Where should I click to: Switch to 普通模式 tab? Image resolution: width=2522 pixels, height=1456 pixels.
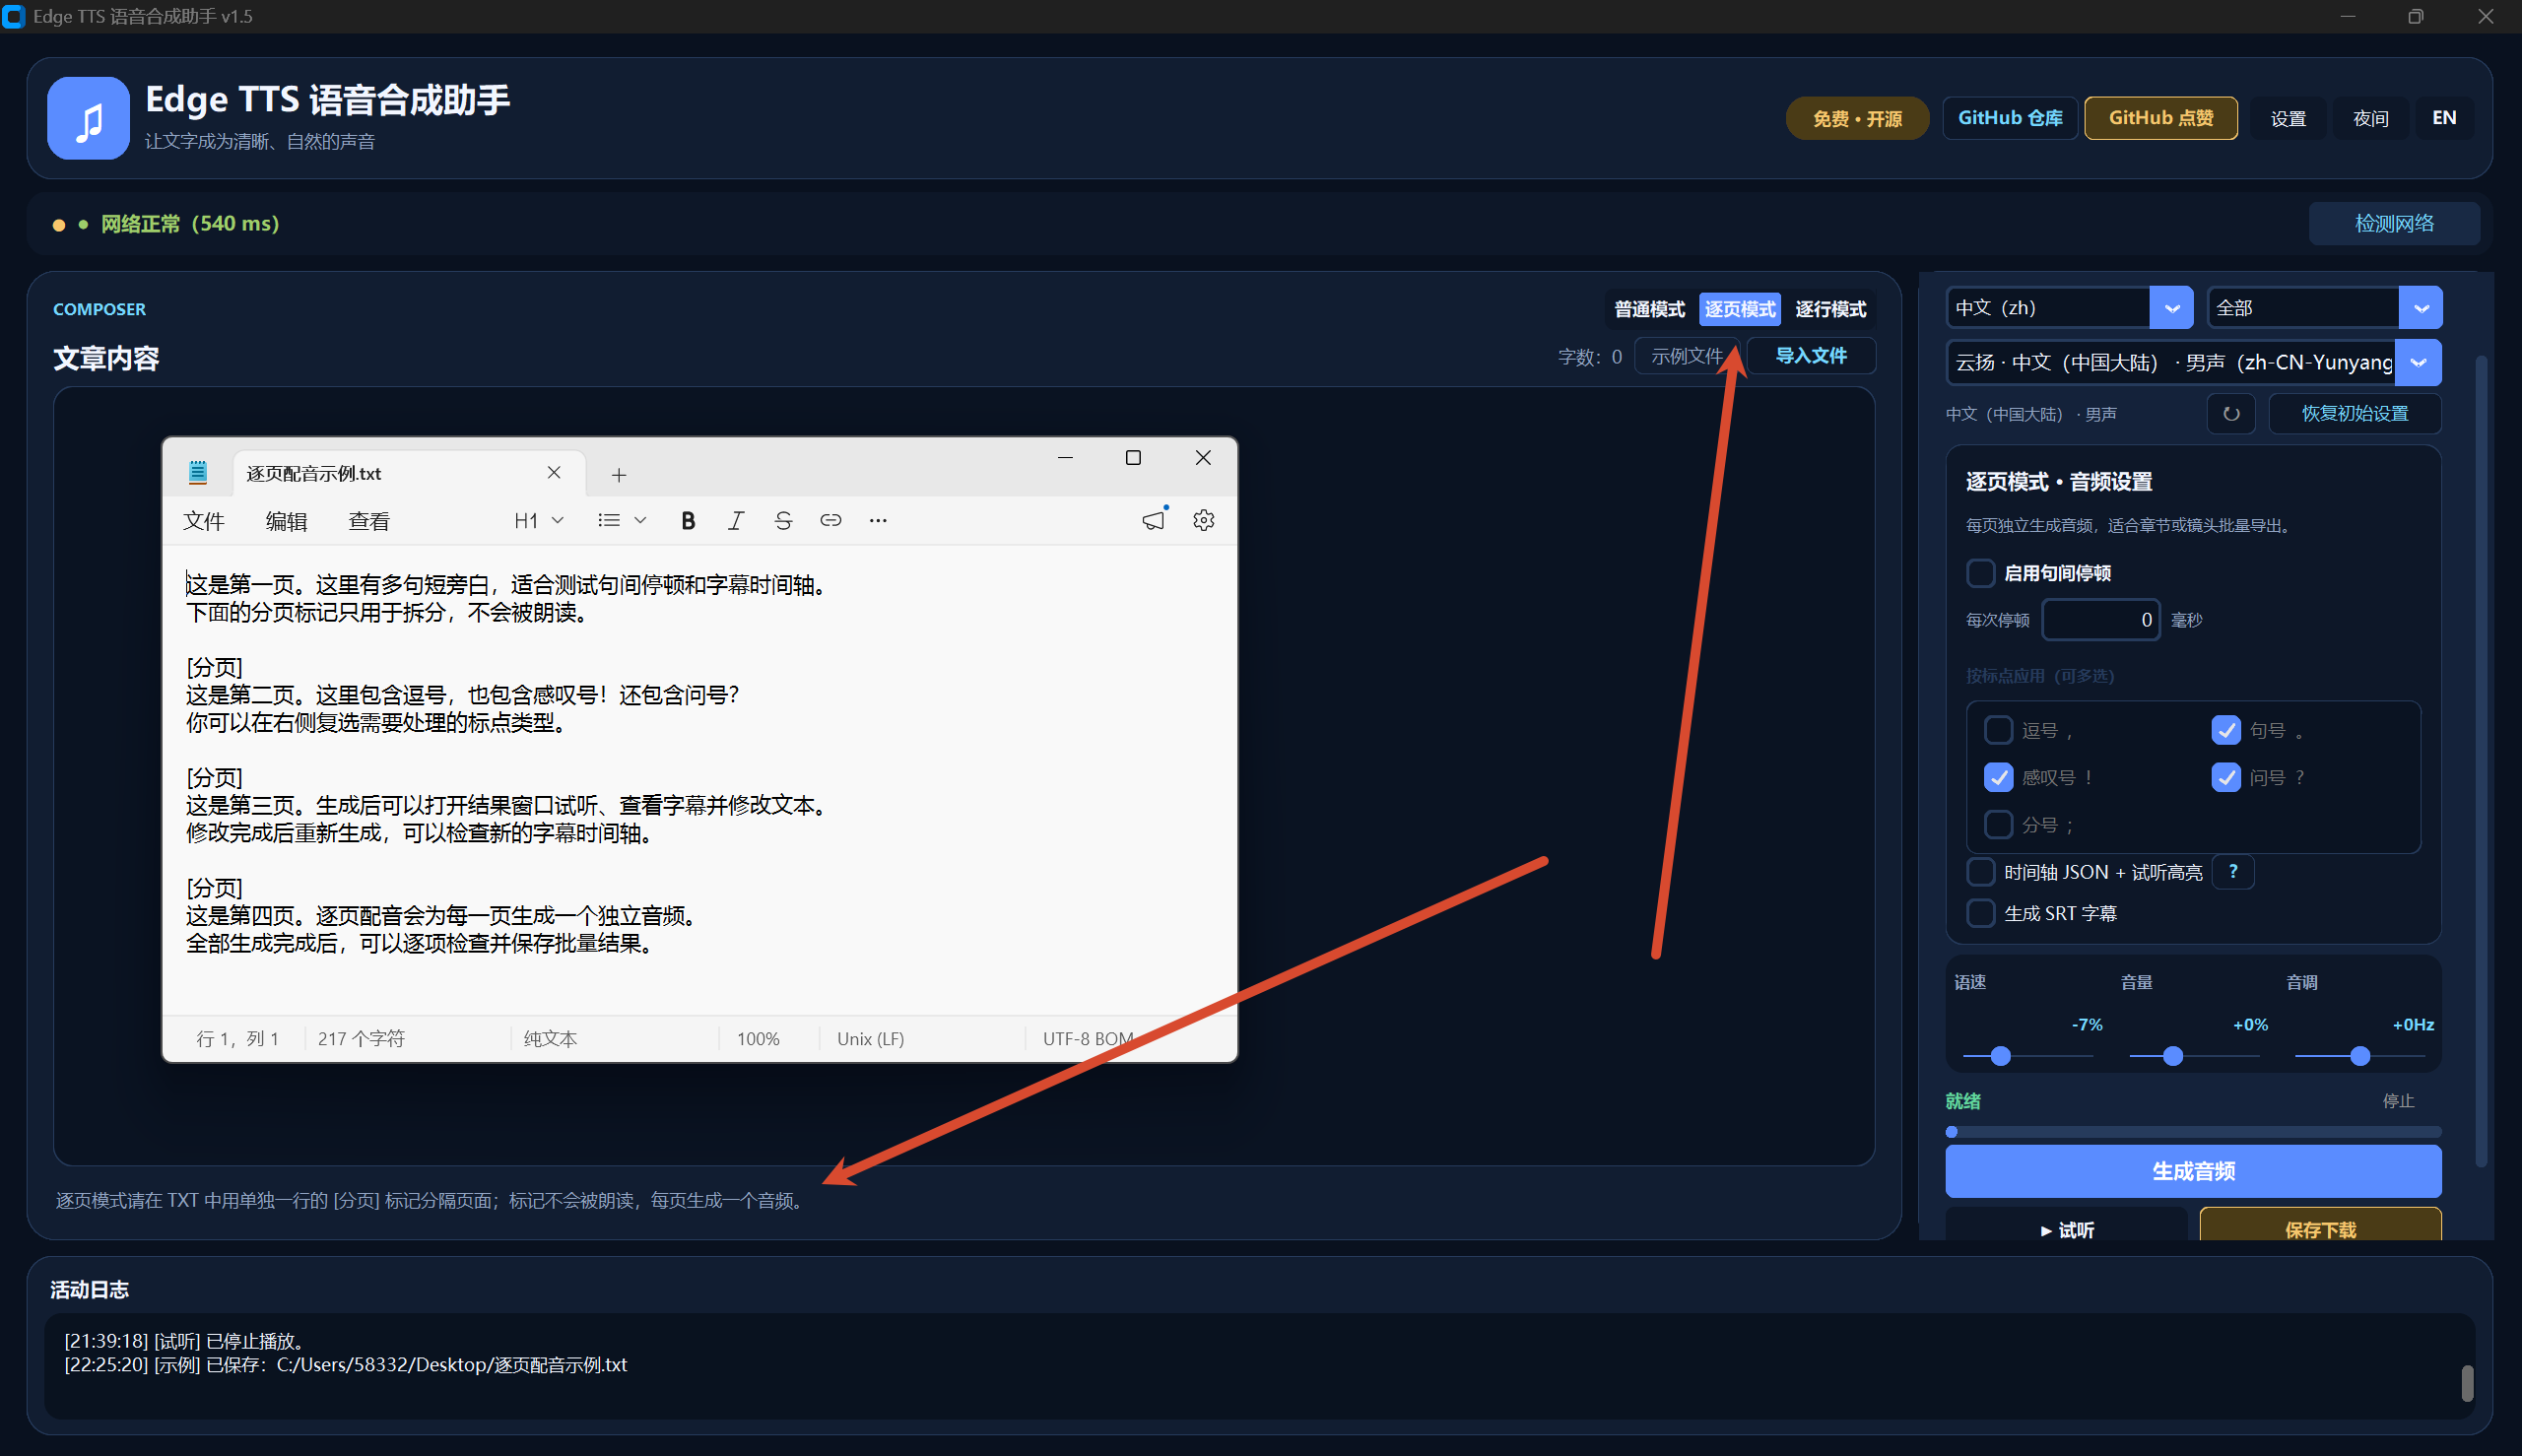coord(1649,309)
